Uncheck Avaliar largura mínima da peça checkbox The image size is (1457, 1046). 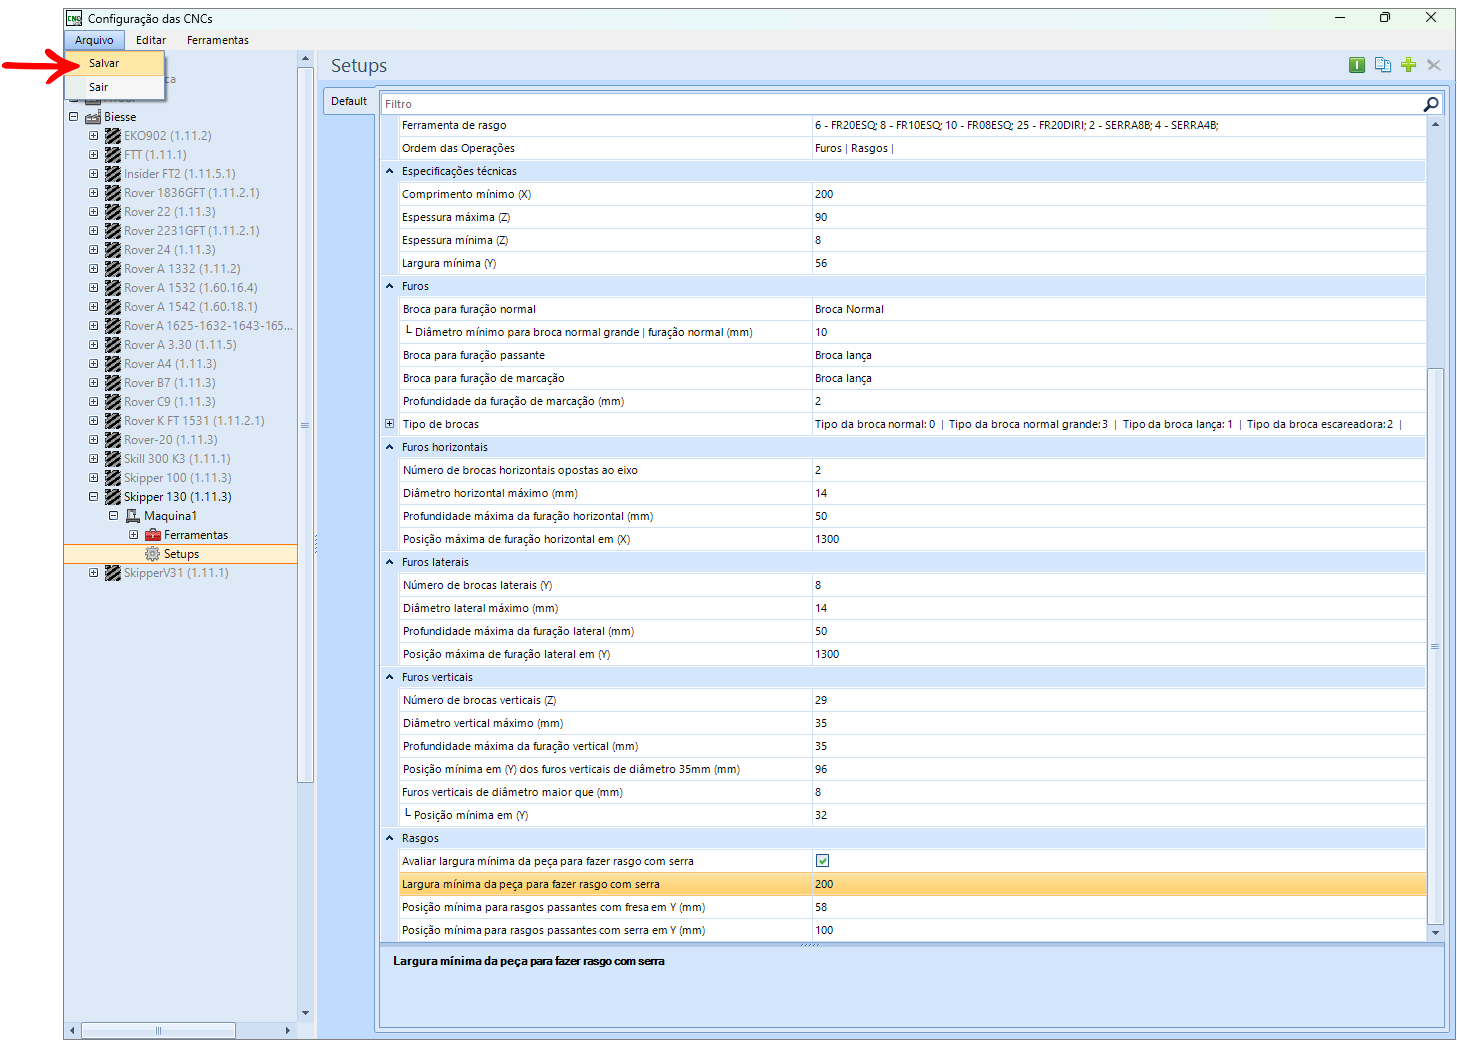[822, 861]
